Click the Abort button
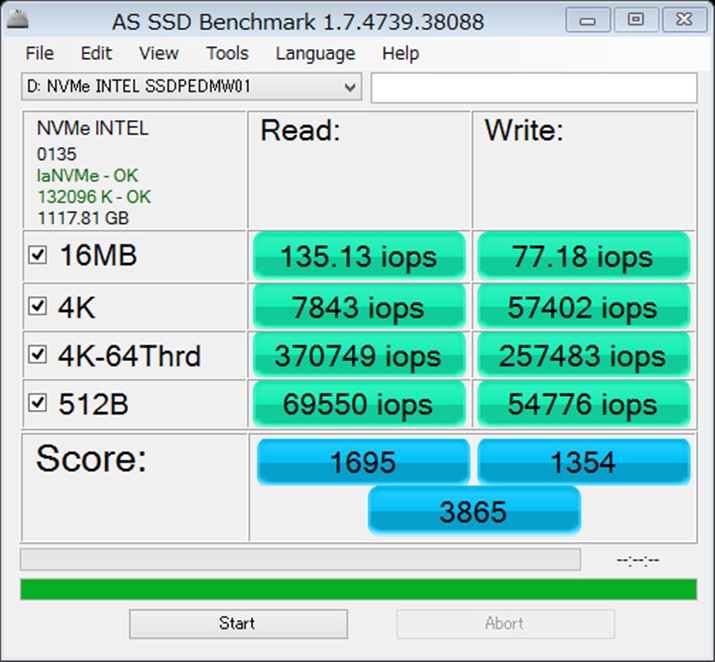The height and width of the screenshot is (662, 715). click(x=504, y=624)
